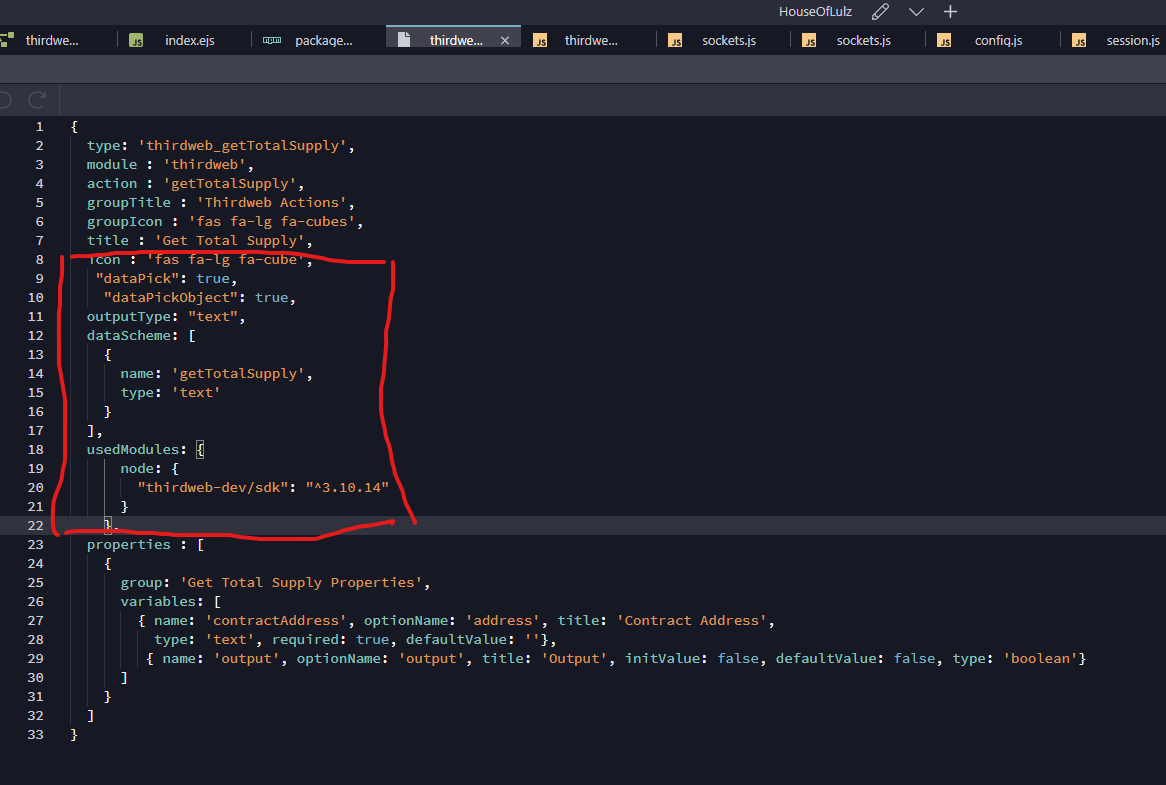Click the npm icon on the package tab

272,40
